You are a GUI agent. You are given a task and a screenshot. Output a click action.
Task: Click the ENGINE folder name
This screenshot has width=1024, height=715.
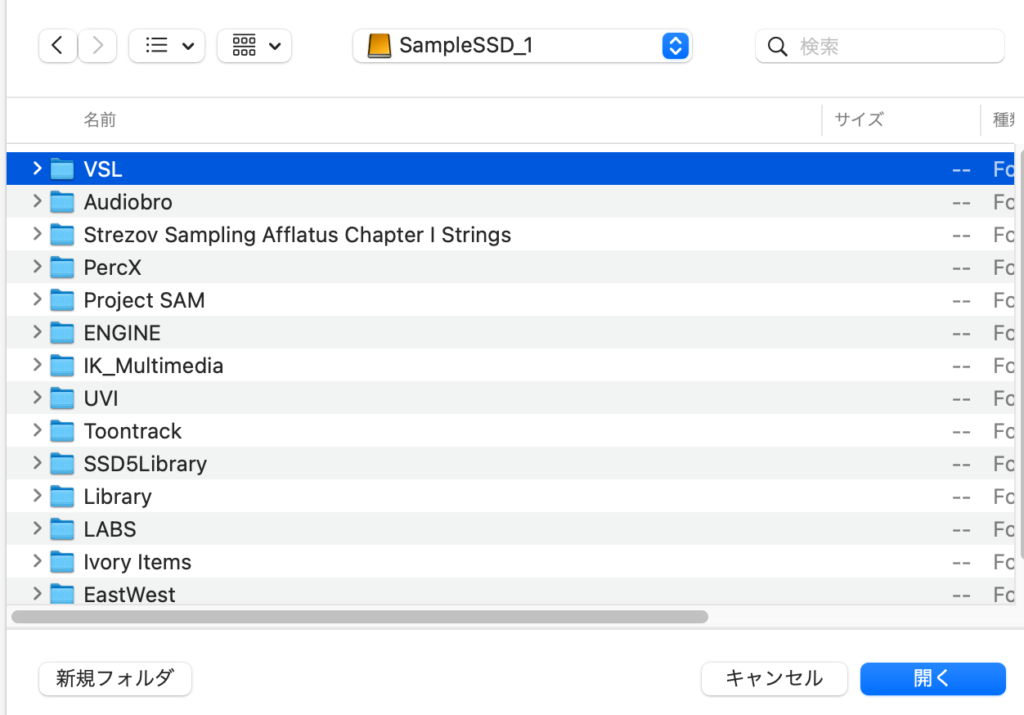(122, 332)
